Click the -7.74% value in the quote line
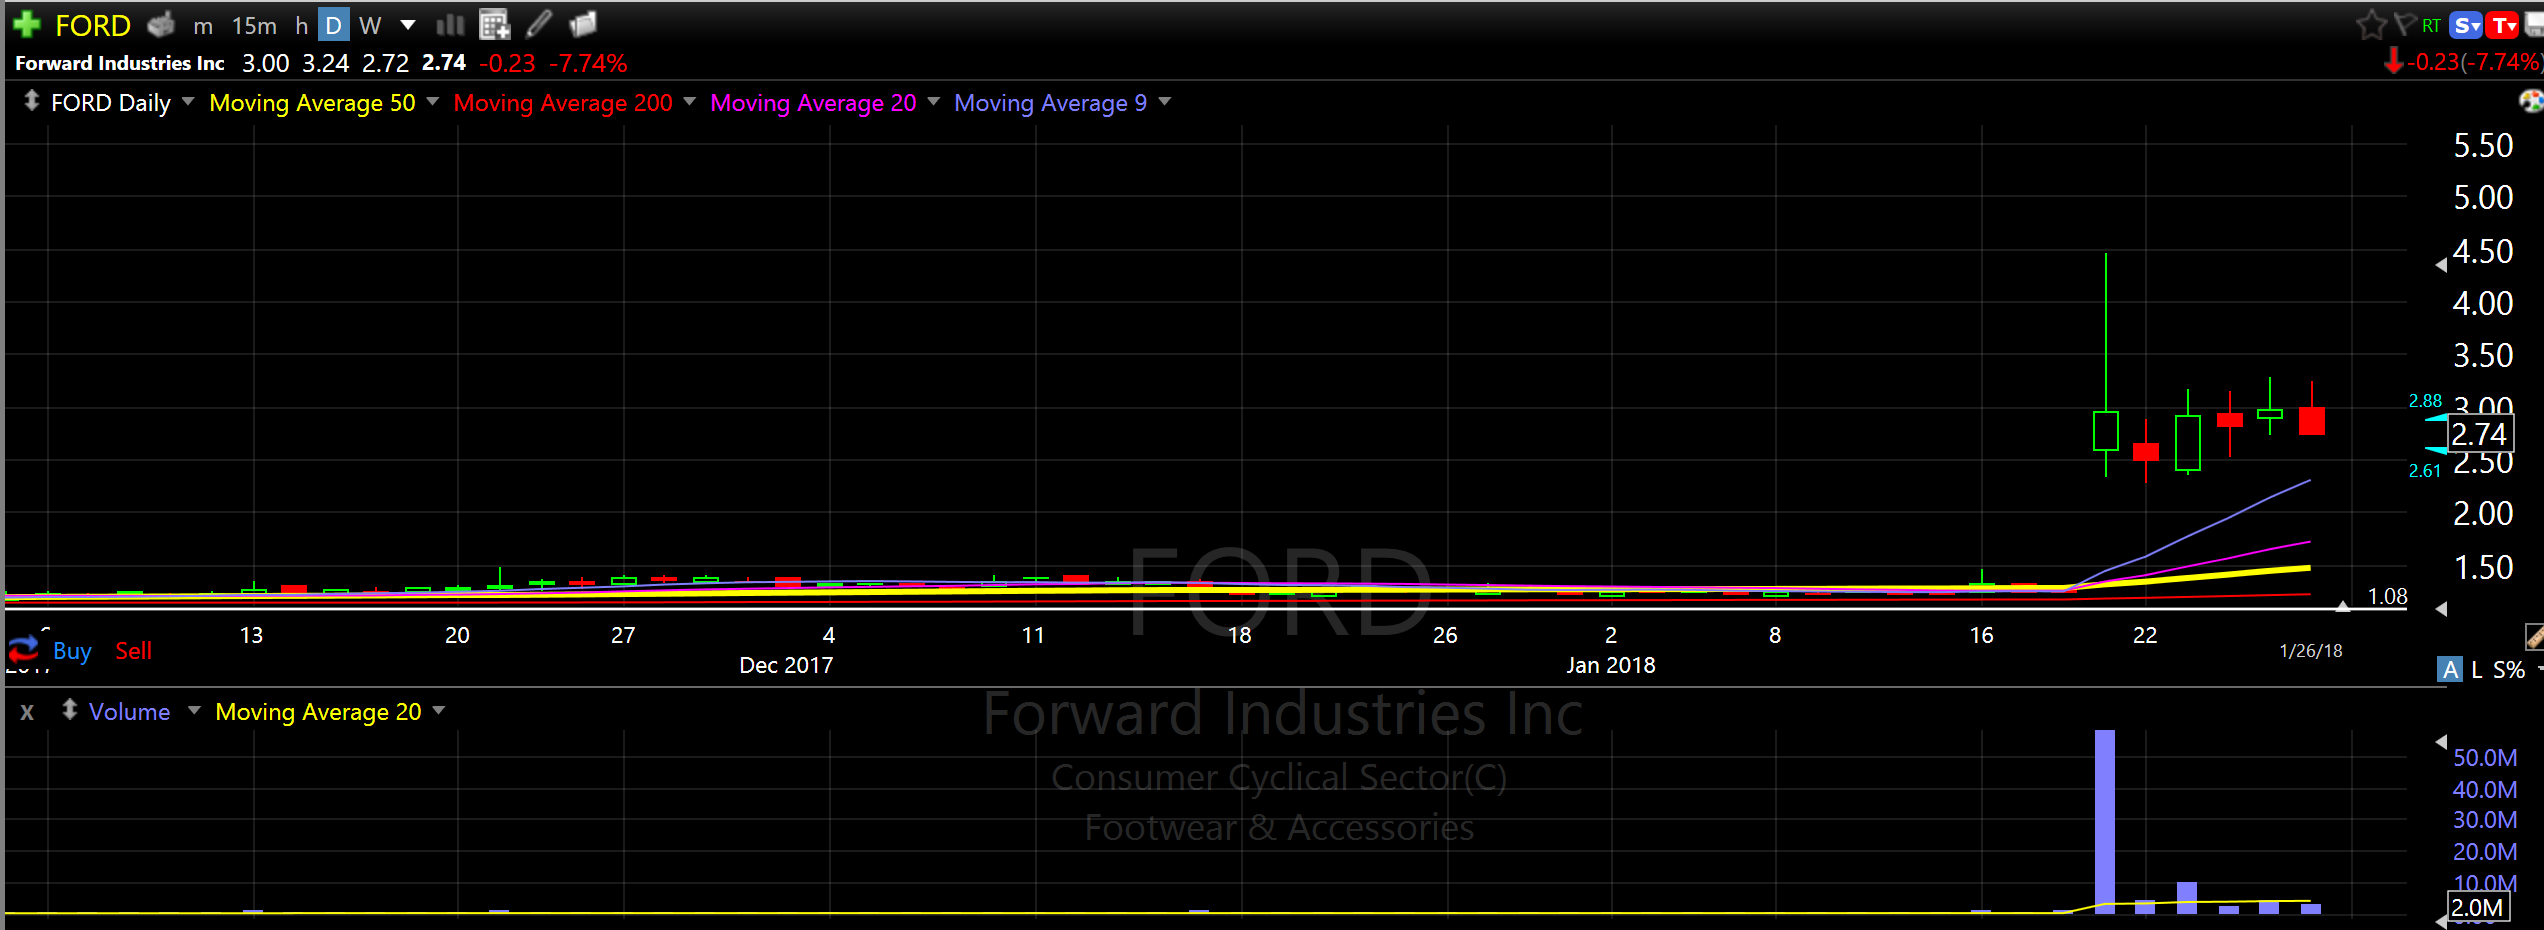This screenshot has width=2544, height=930. (x=588, y=63)
